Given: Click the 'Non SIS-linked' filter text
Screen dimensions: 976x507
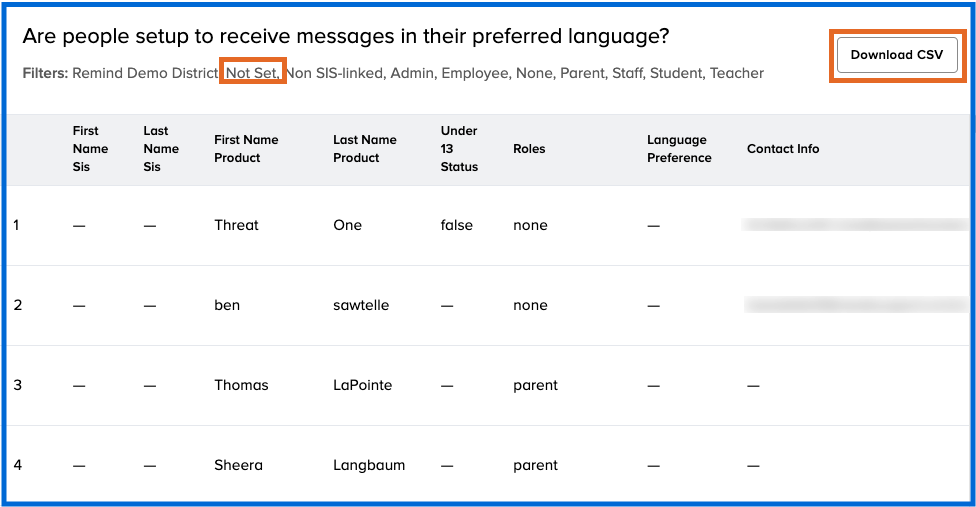Looking at the screenshot, I should pos(334,73).
